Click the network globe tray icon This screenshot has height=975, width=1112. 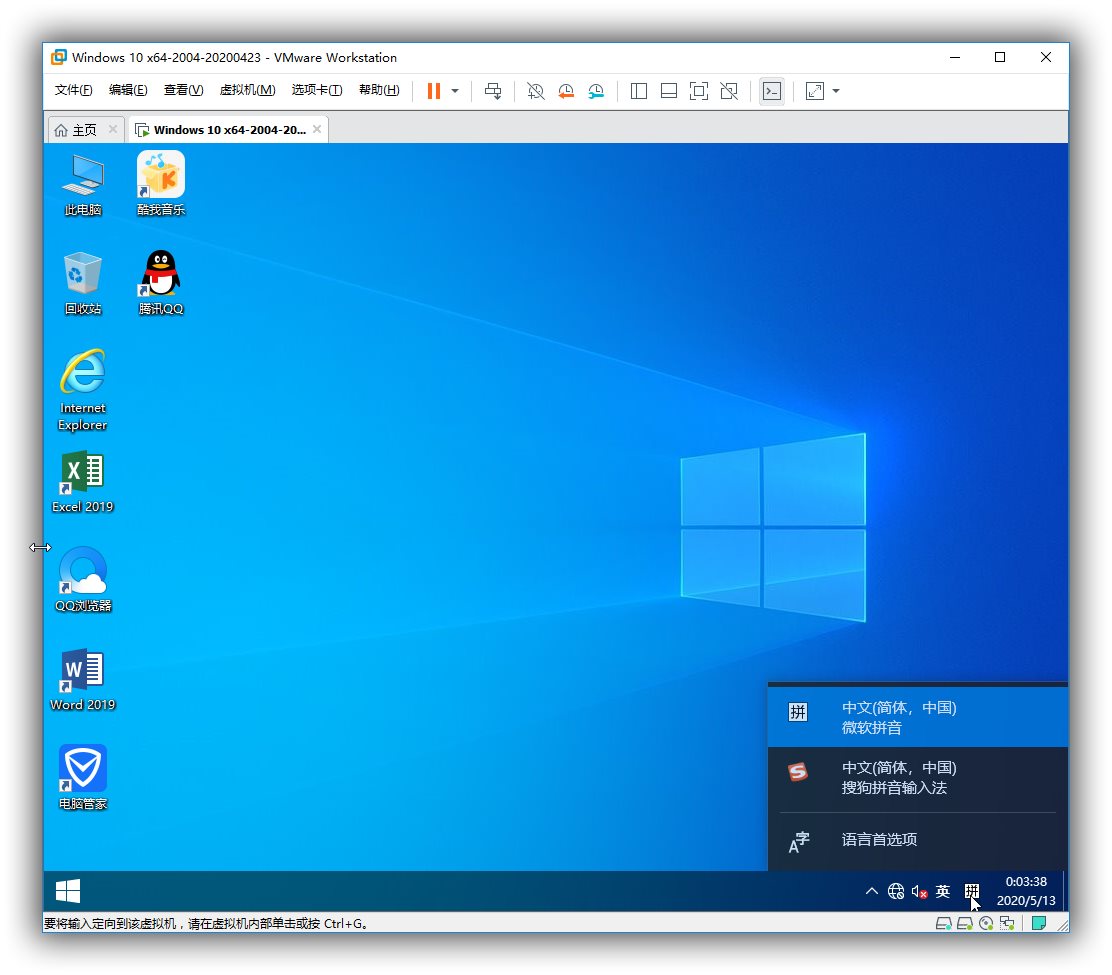pos(896,891)
